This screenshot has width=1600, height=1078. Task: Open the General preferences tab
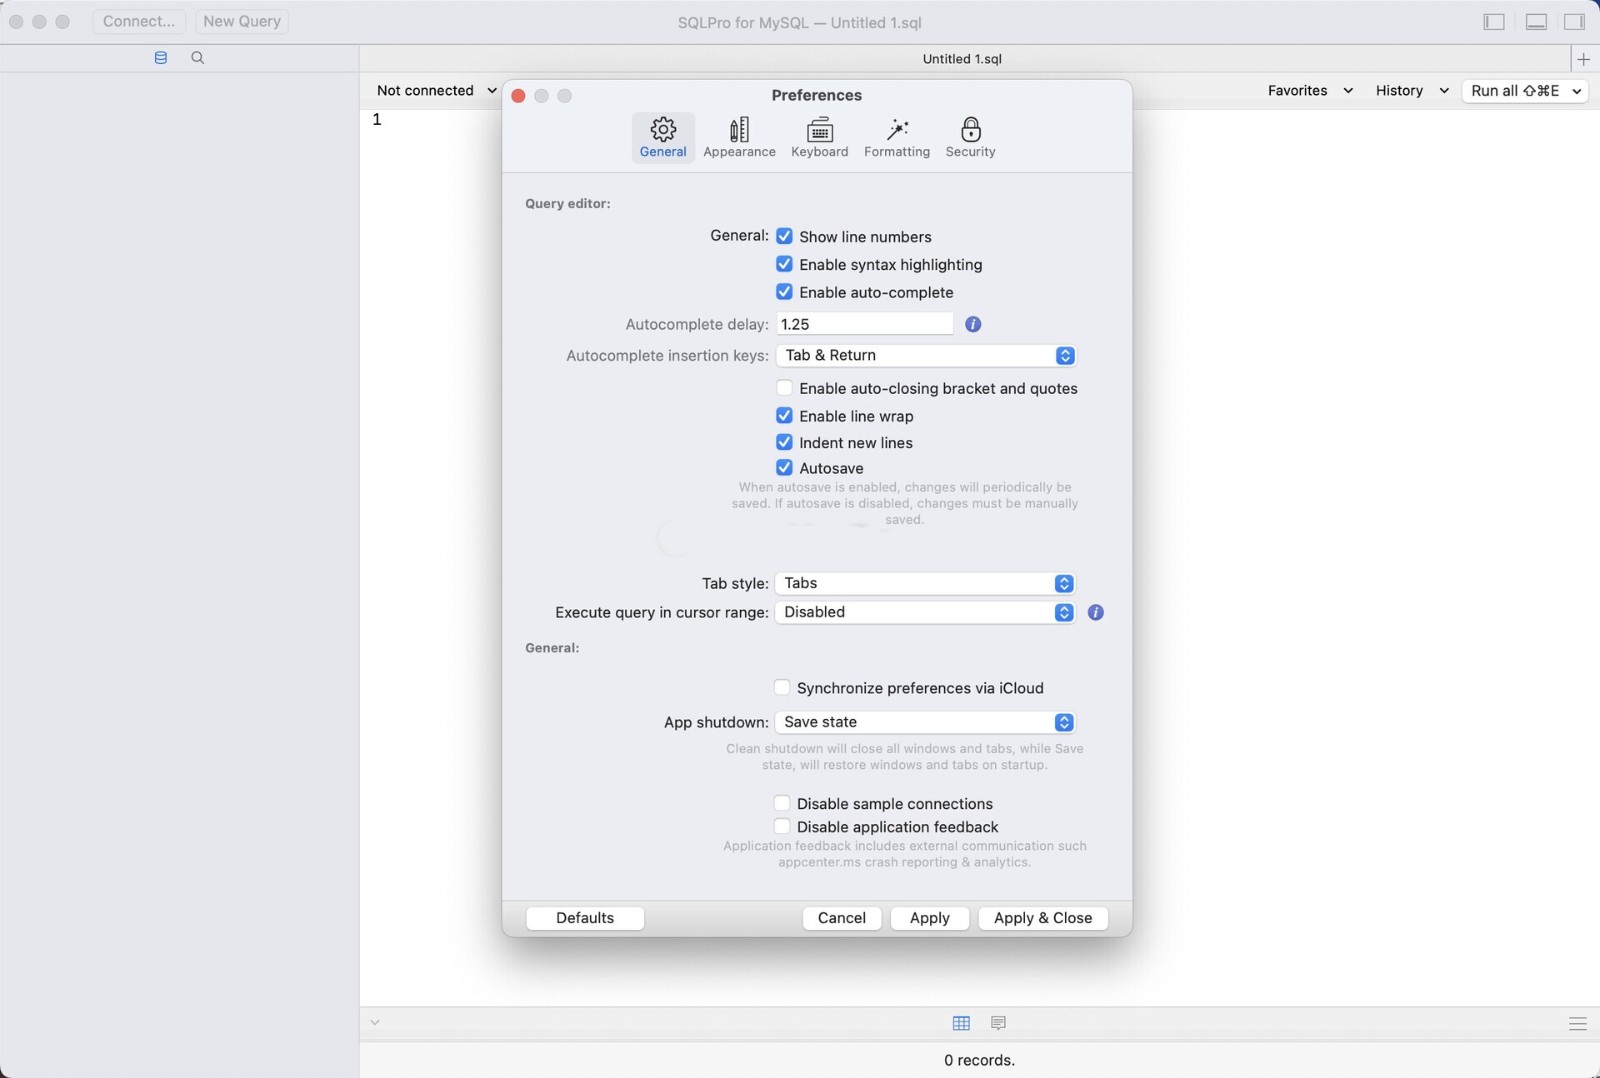pos(663,137)
